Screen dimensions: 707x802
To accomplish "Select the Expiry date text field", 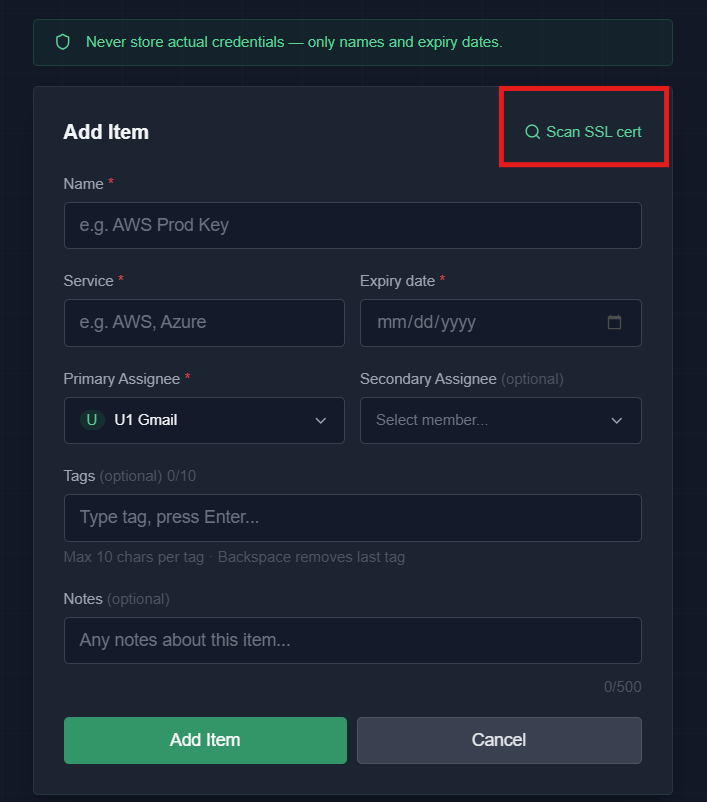I will pos(480,322).
